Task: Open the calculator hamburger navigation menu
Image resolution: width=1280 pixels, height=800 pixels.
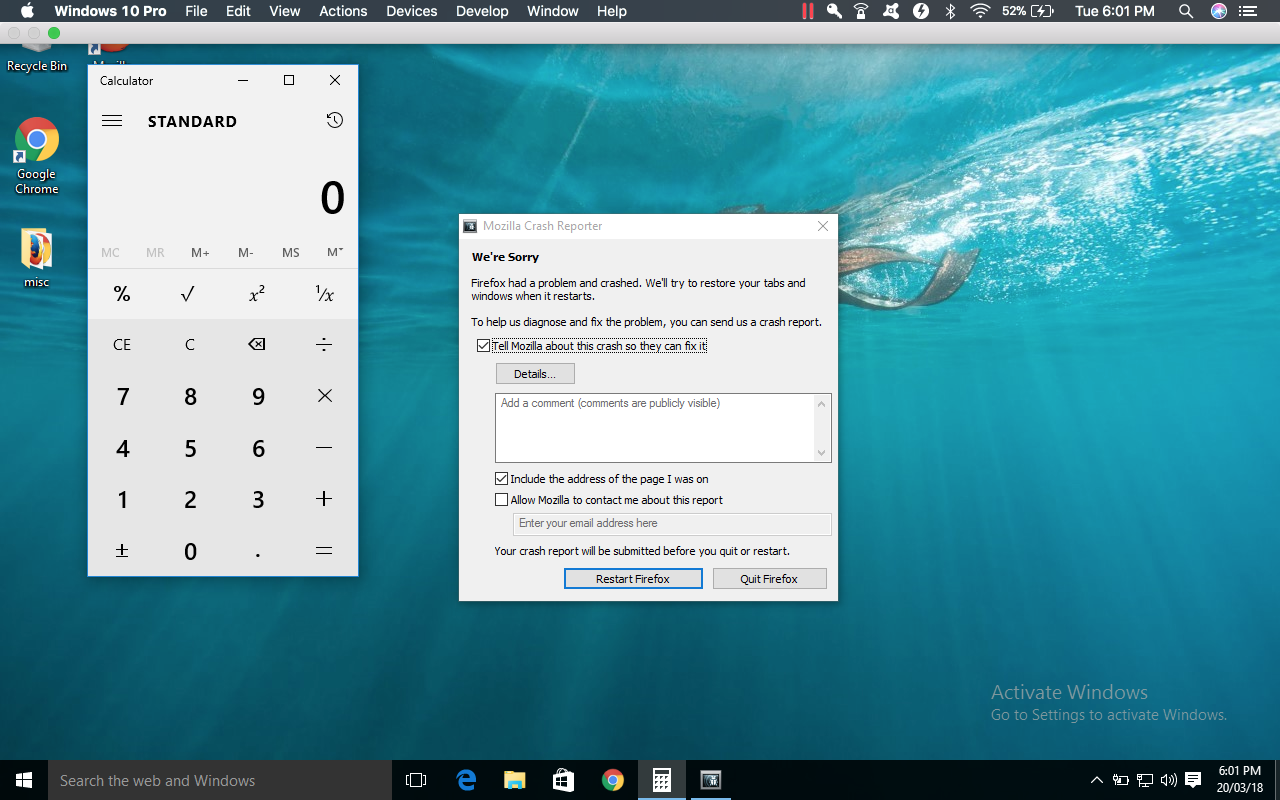Action: pyautogui.click(x=112, y=121)
